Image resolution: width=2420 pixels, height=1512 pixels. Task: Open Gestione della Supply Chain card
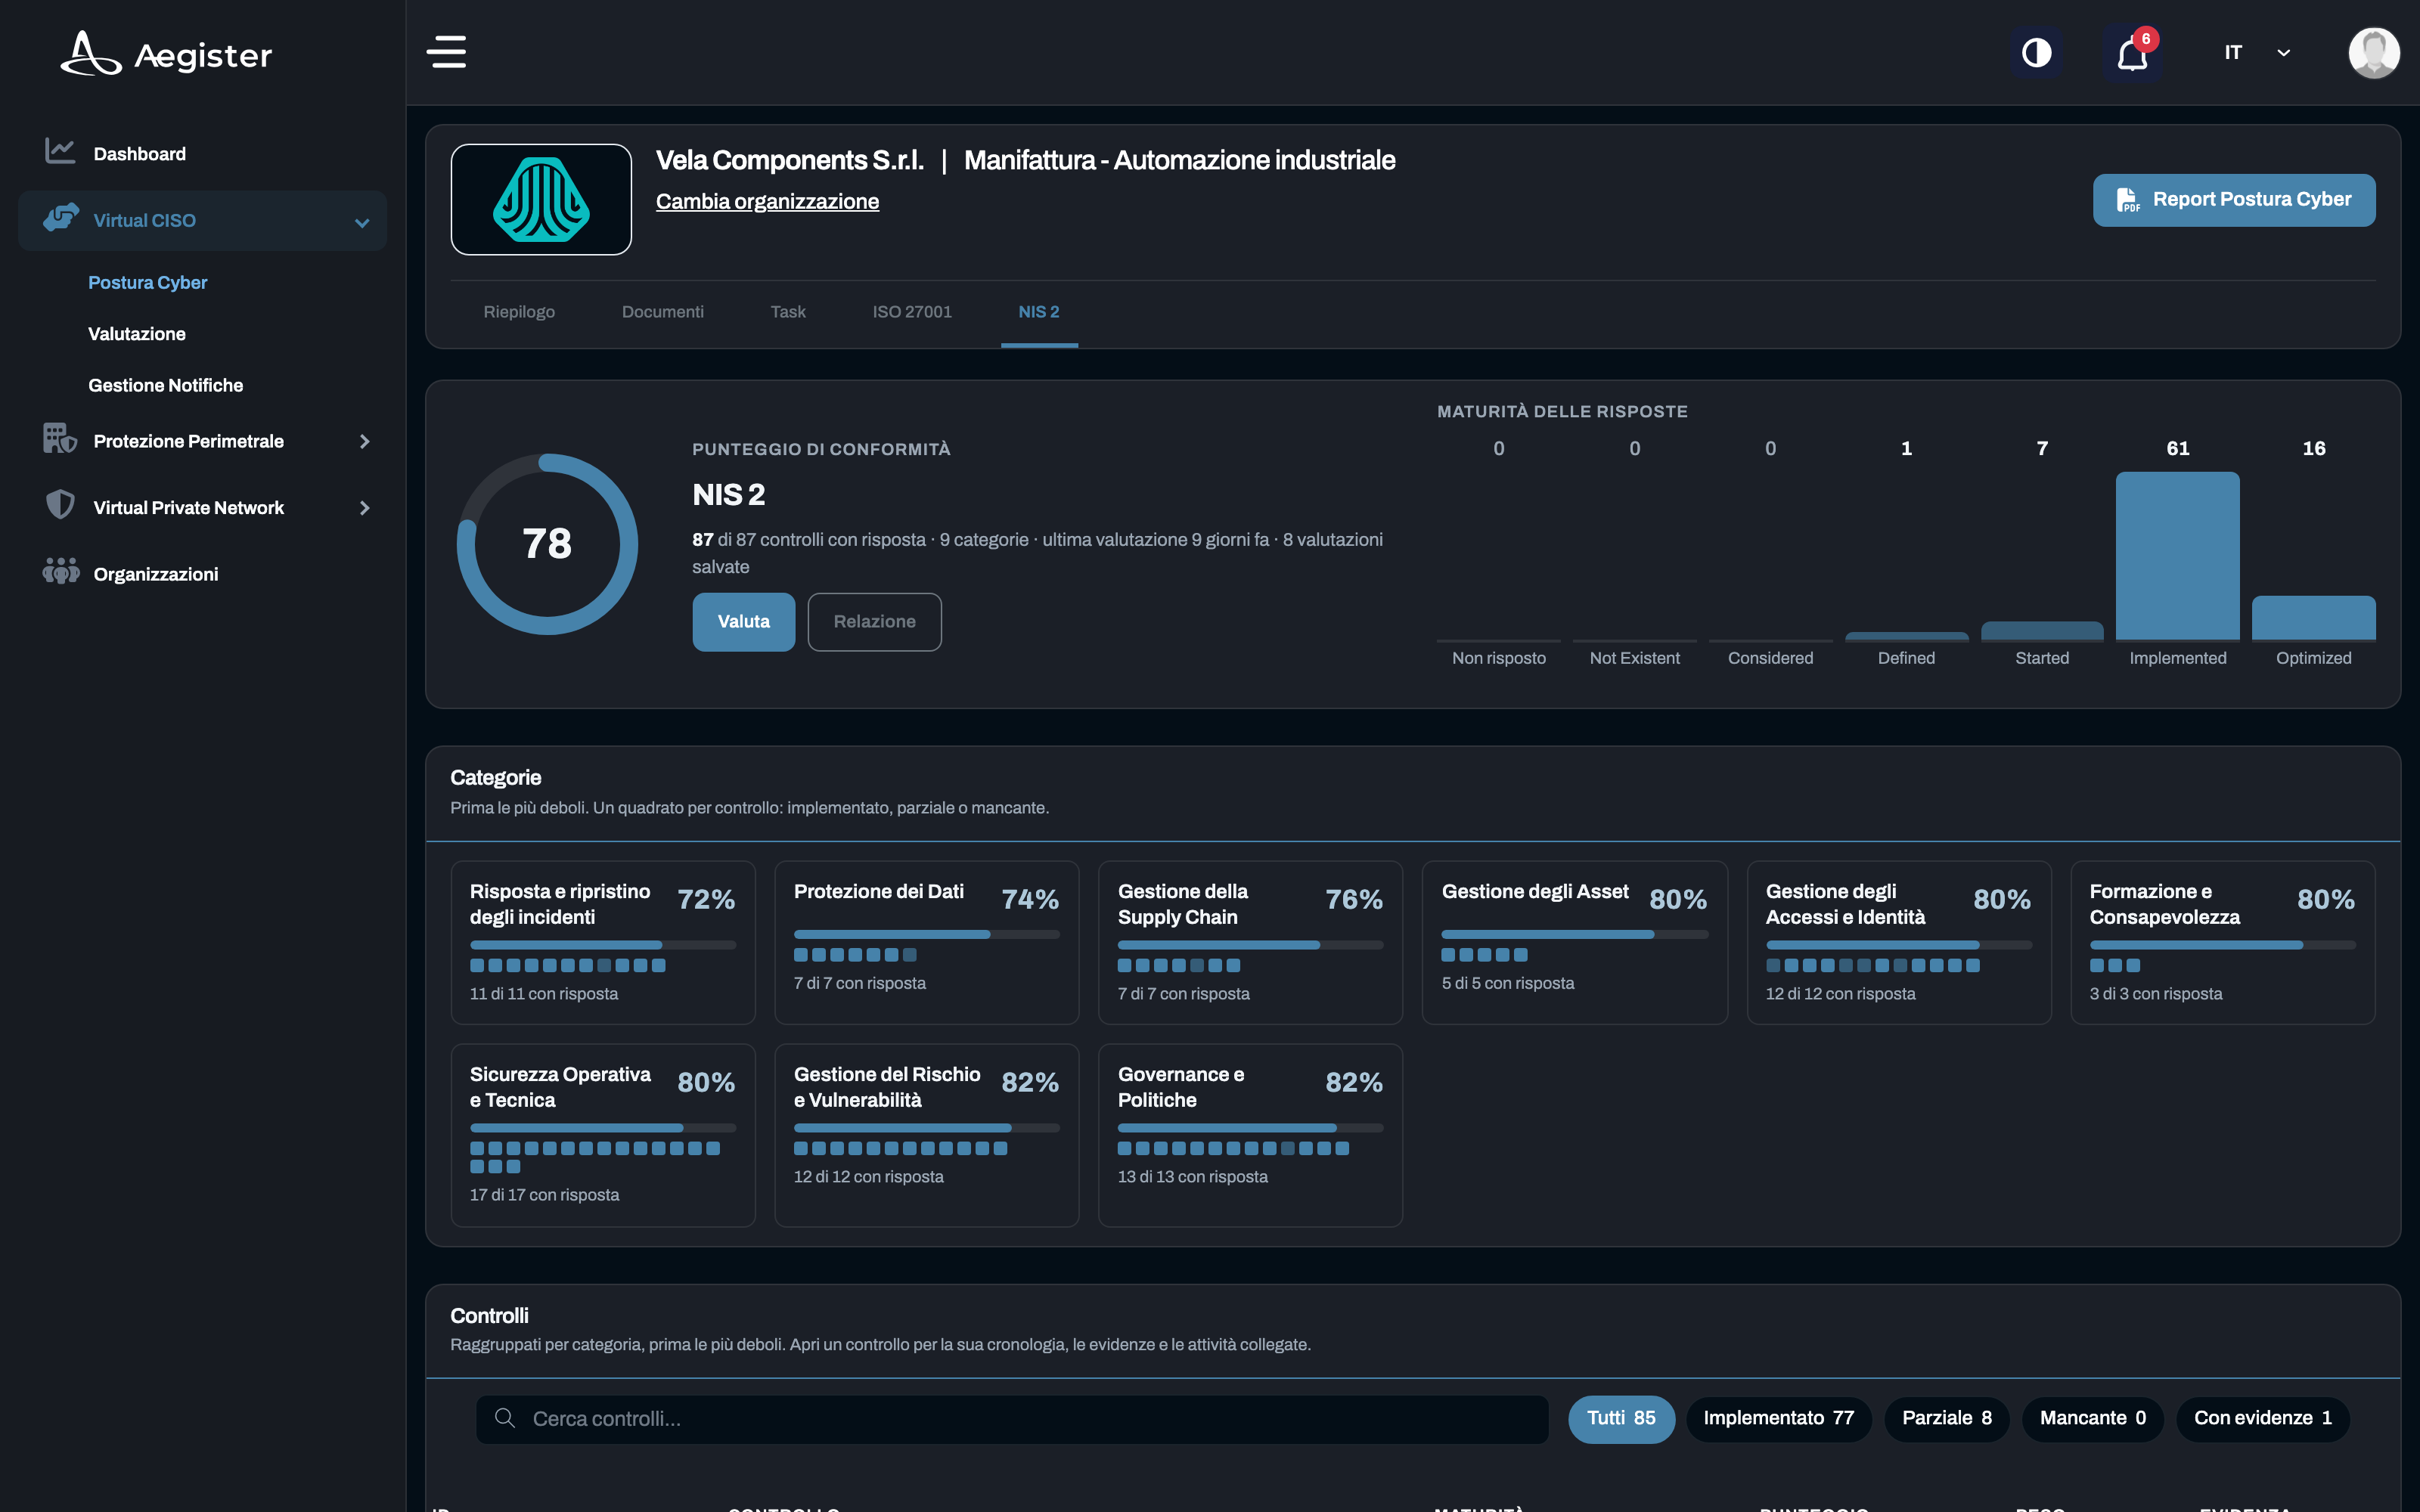click(x=1250, y=942)
